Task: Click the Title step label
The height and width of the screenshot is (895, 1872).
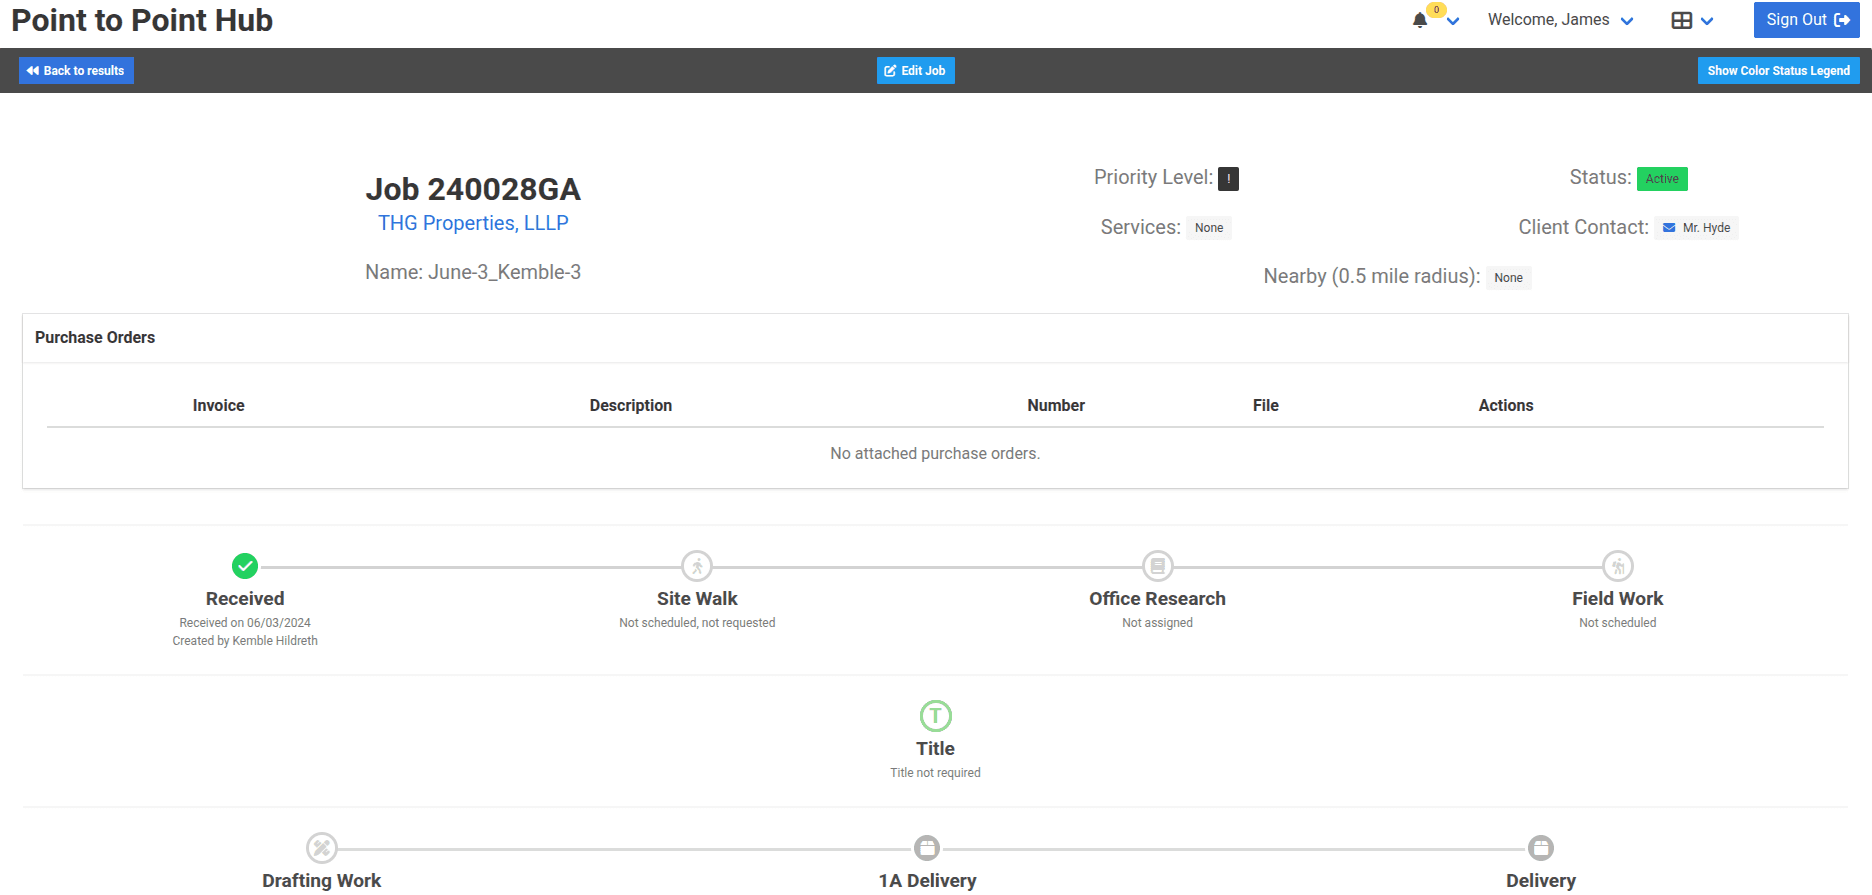Action: 935,748
